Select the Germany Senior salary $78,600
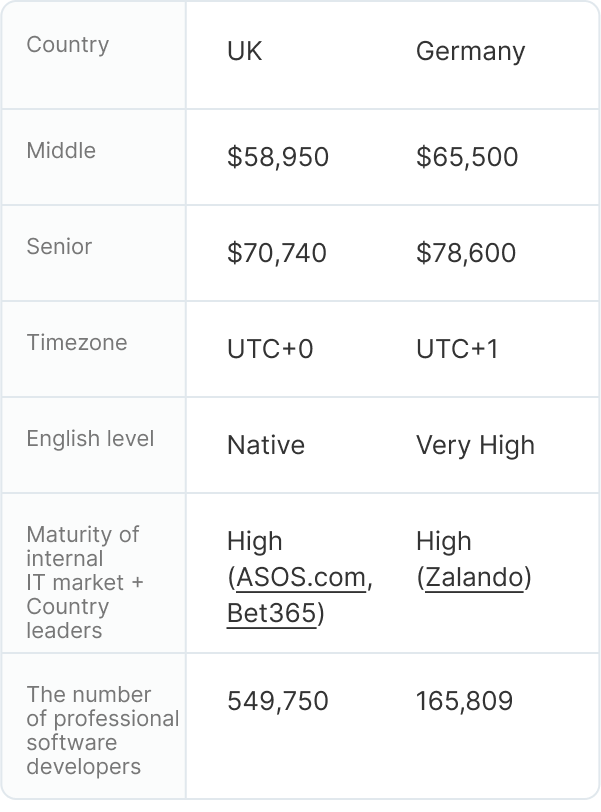This screenshot has height=812, width=601. tap(466, 253)
